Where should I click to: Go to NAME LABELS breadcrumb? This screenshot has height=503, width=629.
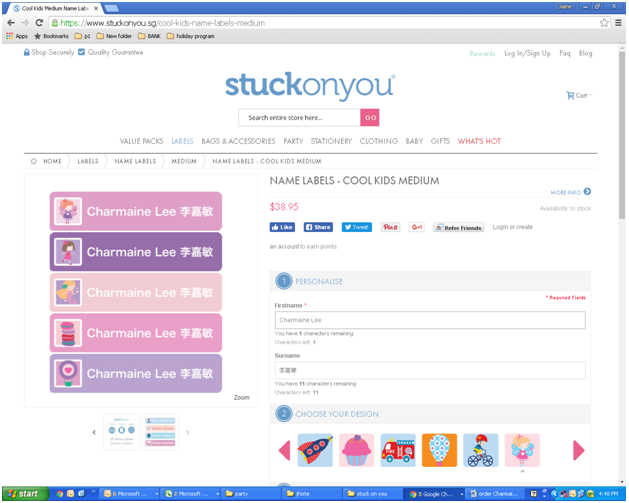coord(135,161)
